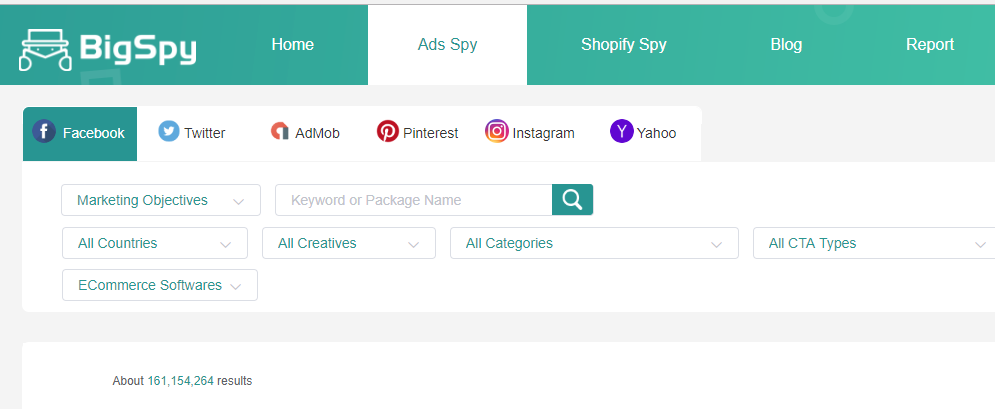The image size is (995, 409).
Task: Click the Instagram camera icon
Action: [x=497, y=131]
